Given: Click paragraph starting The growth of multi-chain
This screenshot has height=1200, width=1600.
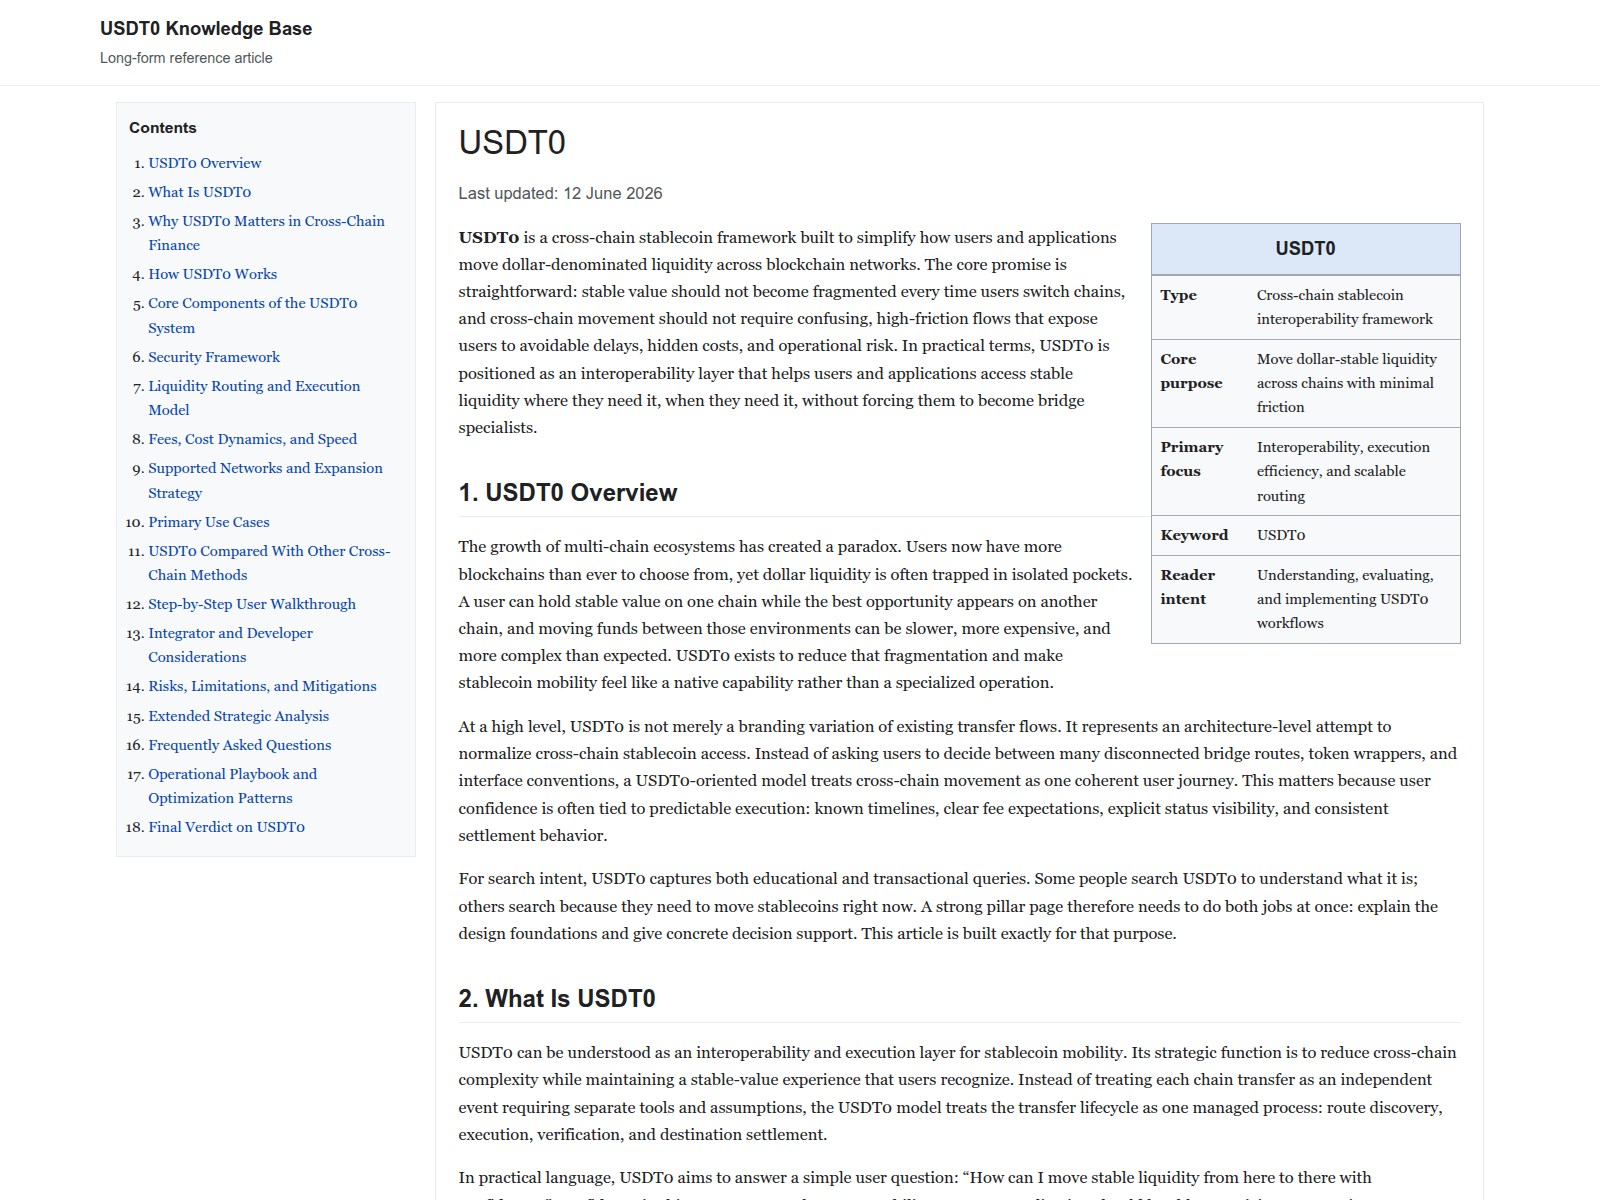Looking at the screenshot, I should (x=796, y=615).
